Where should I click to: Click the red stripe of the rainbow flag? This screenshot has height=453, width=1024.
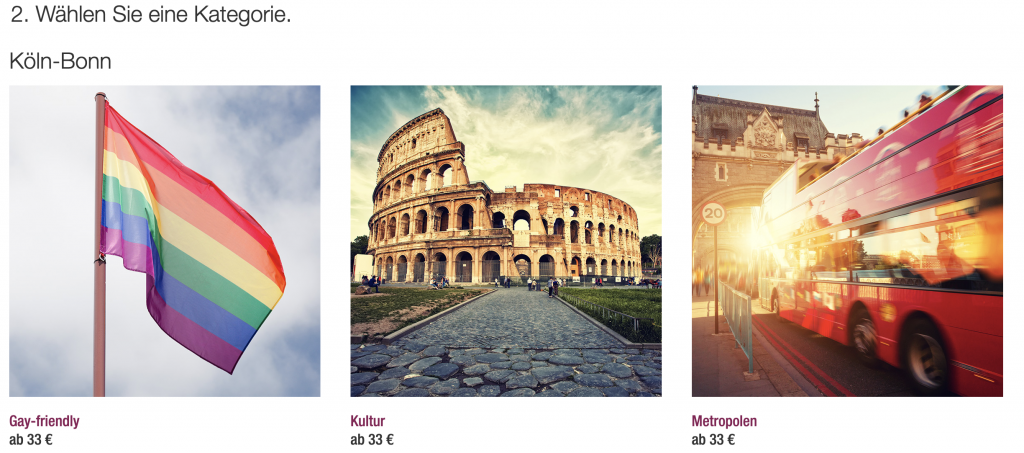pos(196,170)
